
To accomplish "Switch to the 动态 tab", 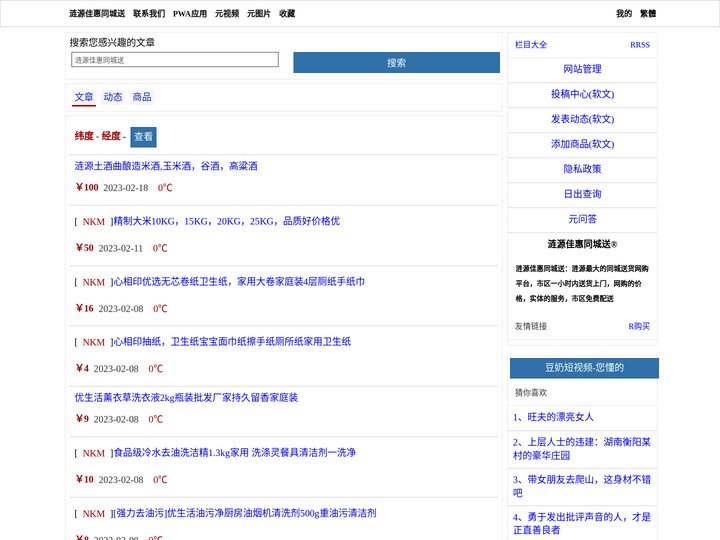I will tap(113, 97).
